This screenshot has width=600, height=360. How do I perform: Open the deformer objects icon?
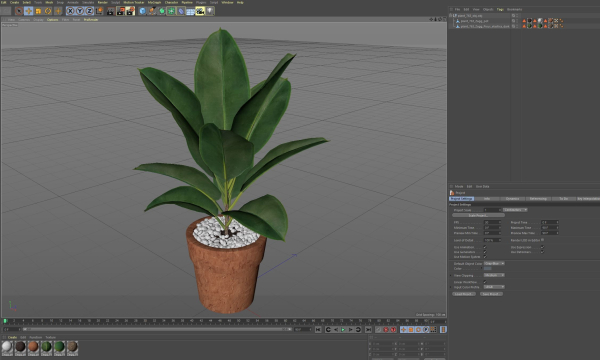pos(181,11)
